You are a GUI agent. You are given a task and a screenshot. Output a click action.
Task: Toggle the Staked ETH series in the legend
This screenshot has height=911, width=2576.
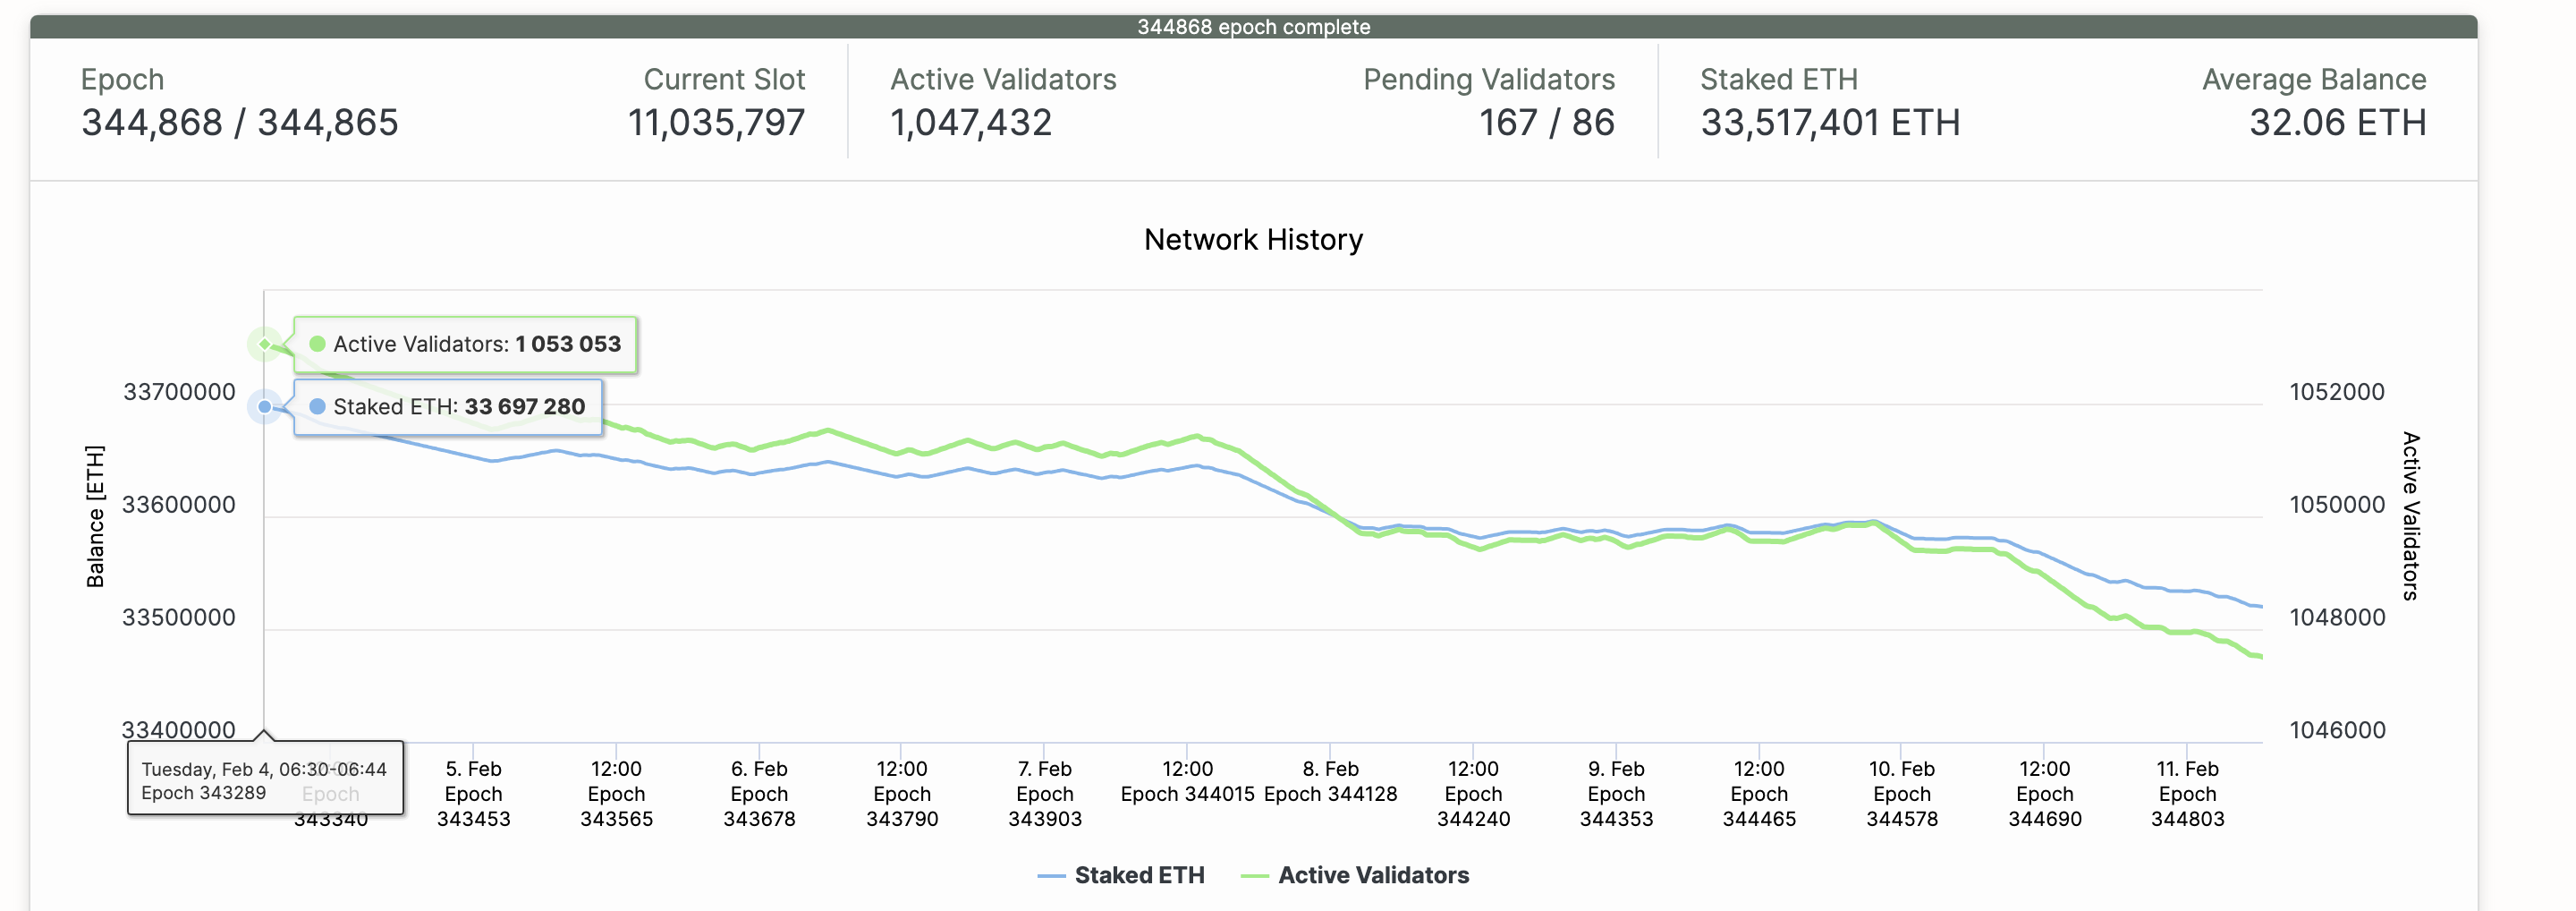pos(1138,875)
